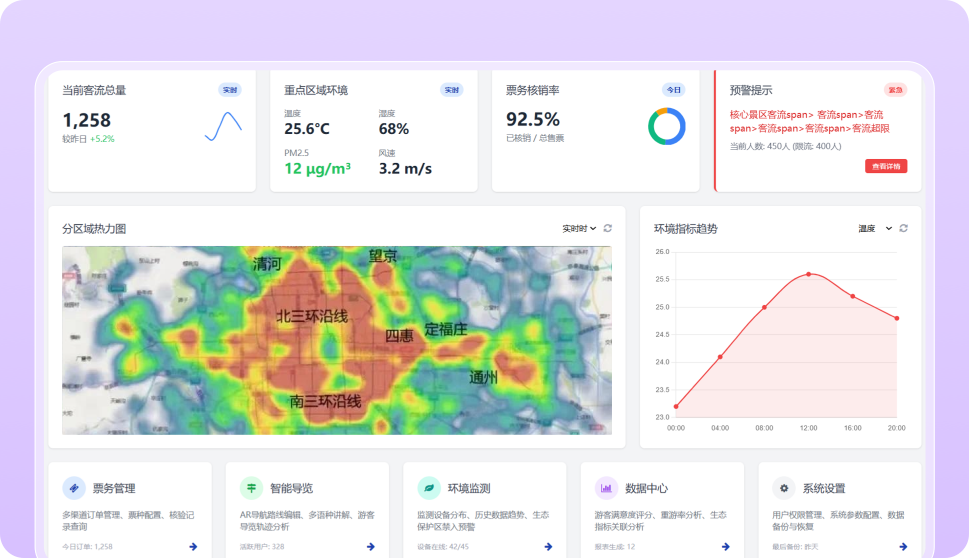Click the 今日 tag on 票务核销率

pyautogui.click(x=673, y=90)
